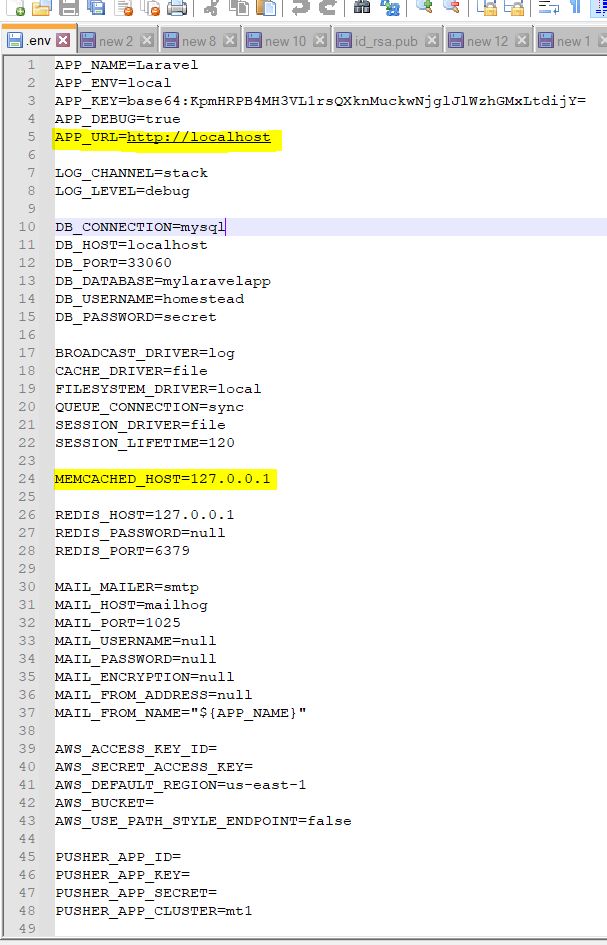Click the Save All stacked floppies icon
Viewport: 607px width, 945px height.
(x=96, y=7)
